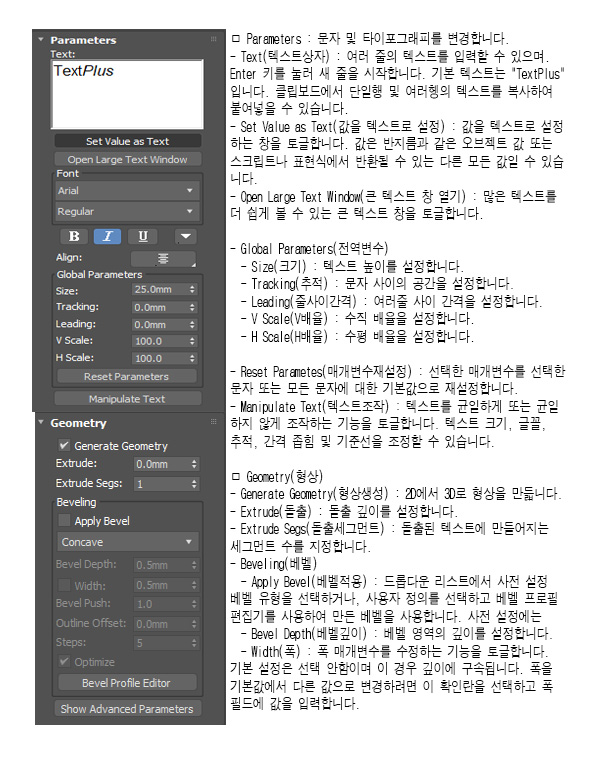The image size is (595, 765).
Task: Click the Manipulate Text button
Action: (x=127, y=399)
